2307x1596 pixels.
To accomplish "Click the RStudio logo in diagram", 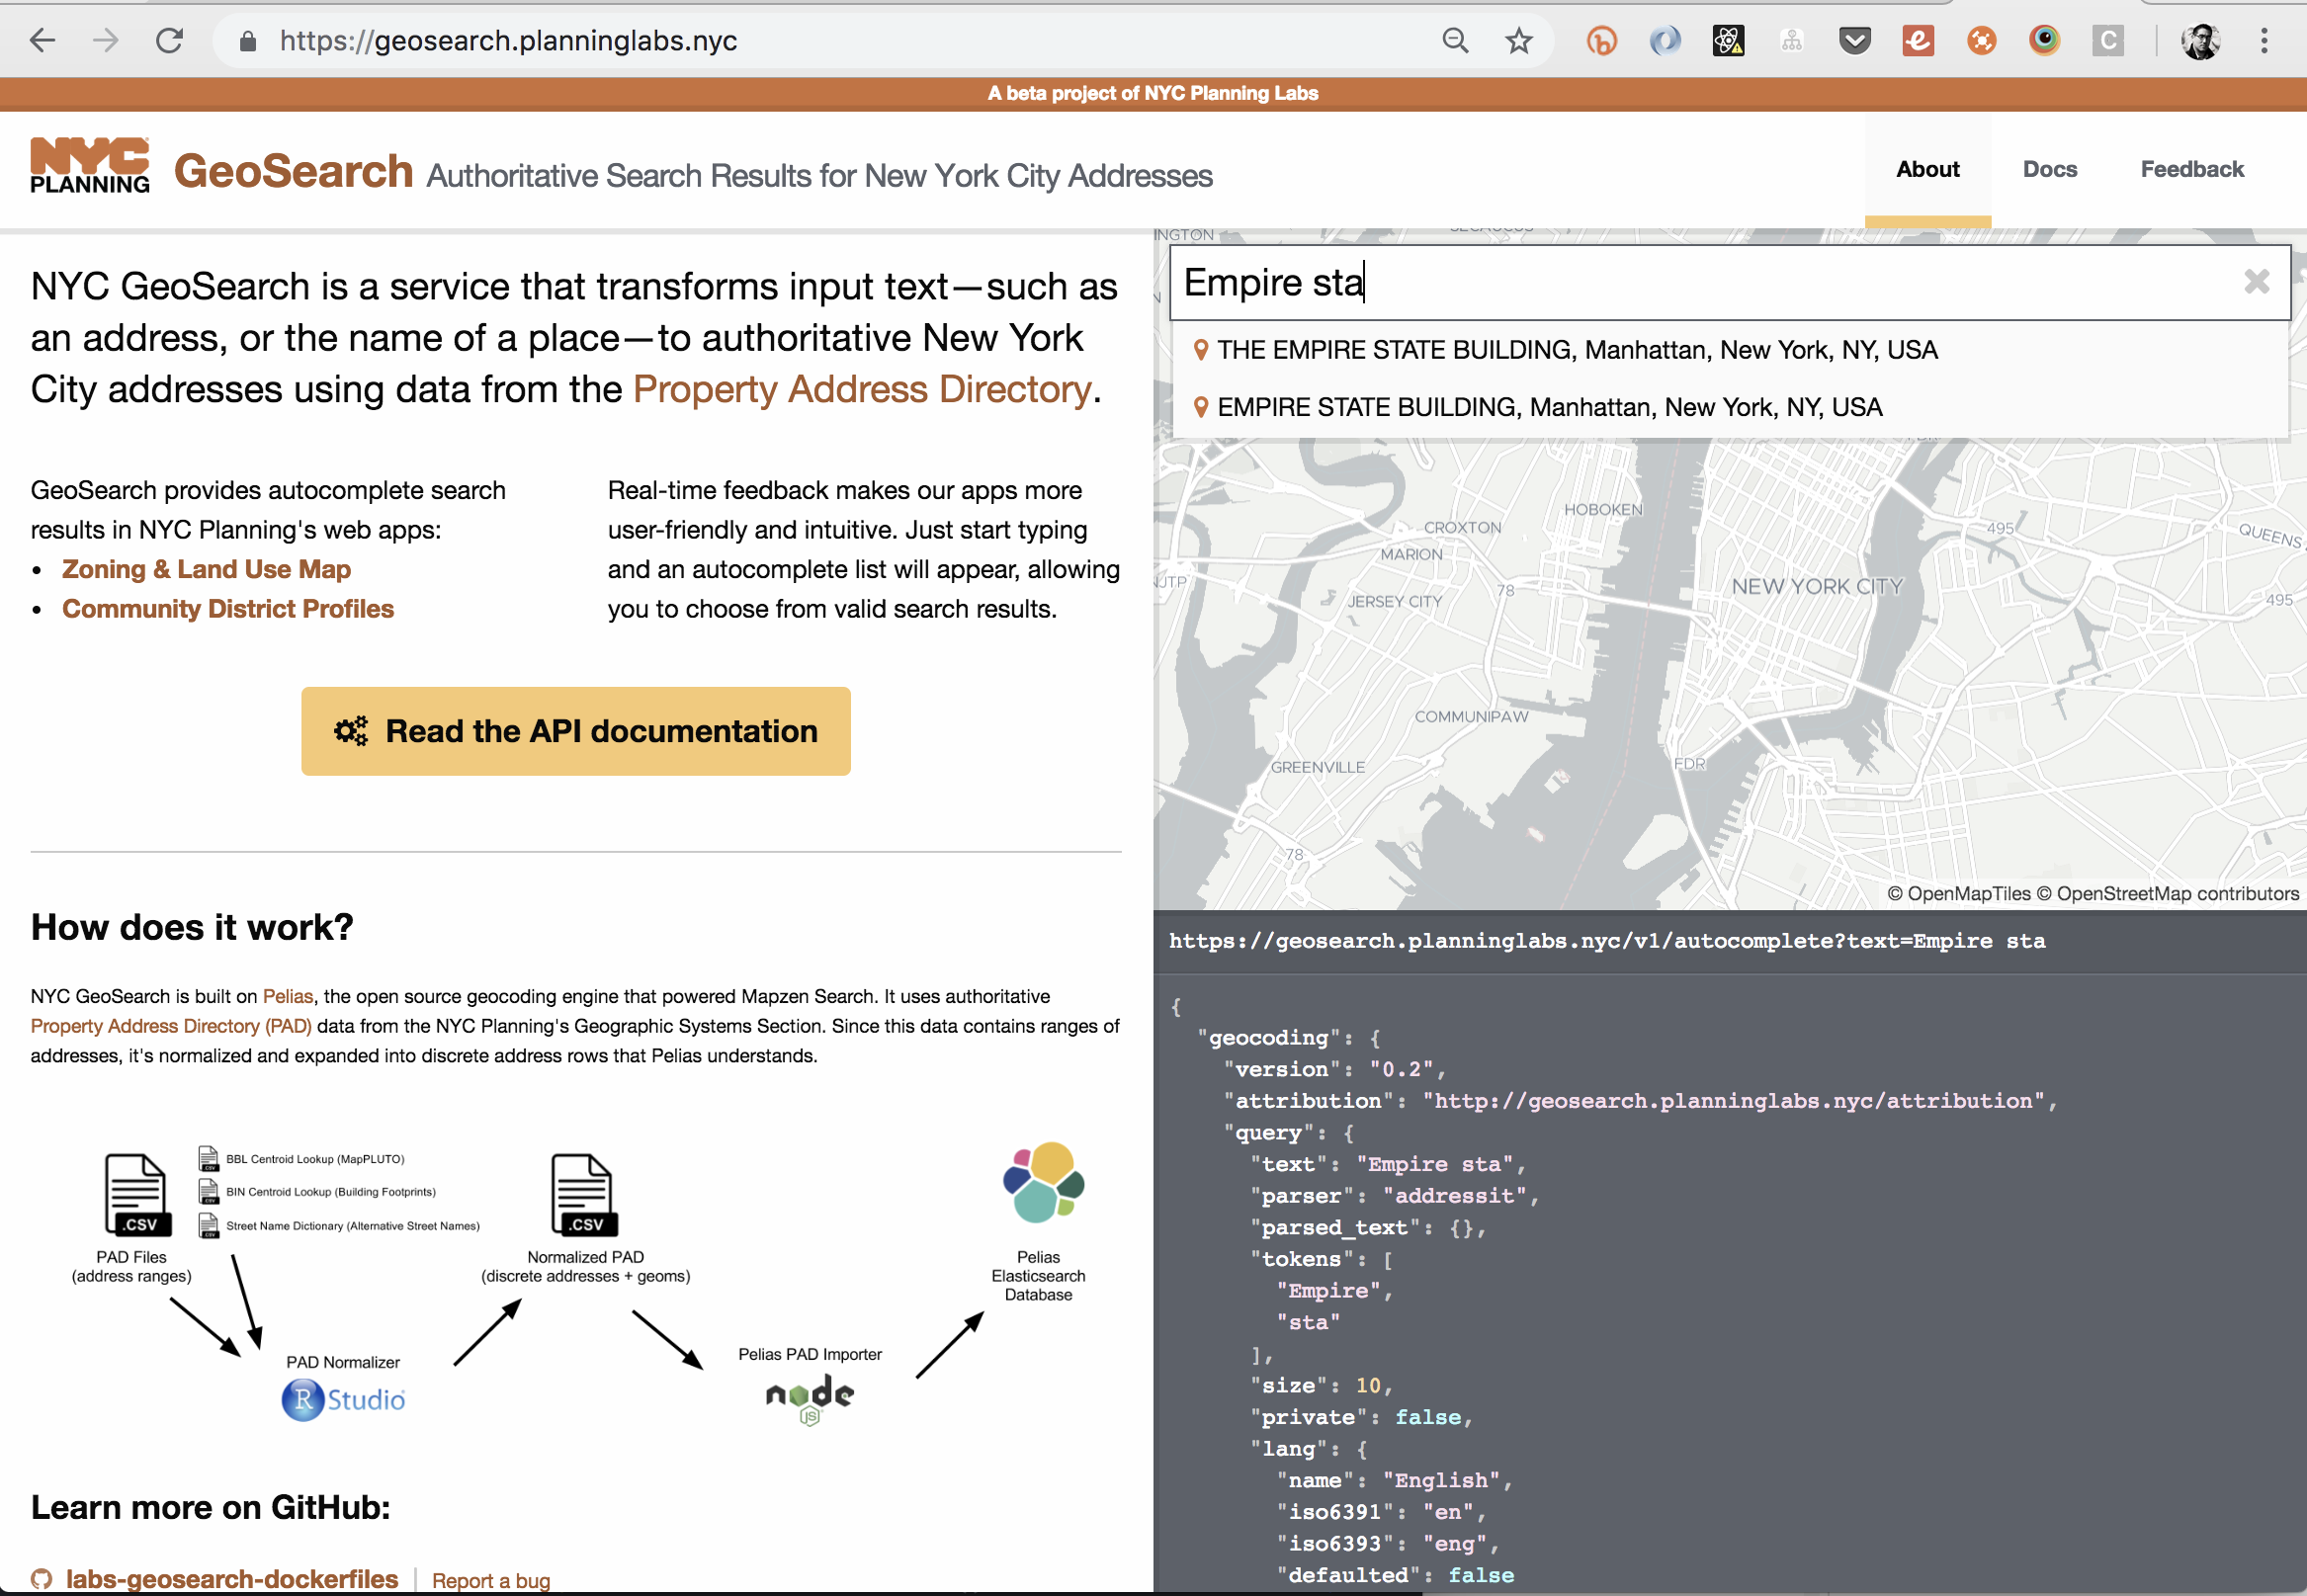I will pos(343,1399).
